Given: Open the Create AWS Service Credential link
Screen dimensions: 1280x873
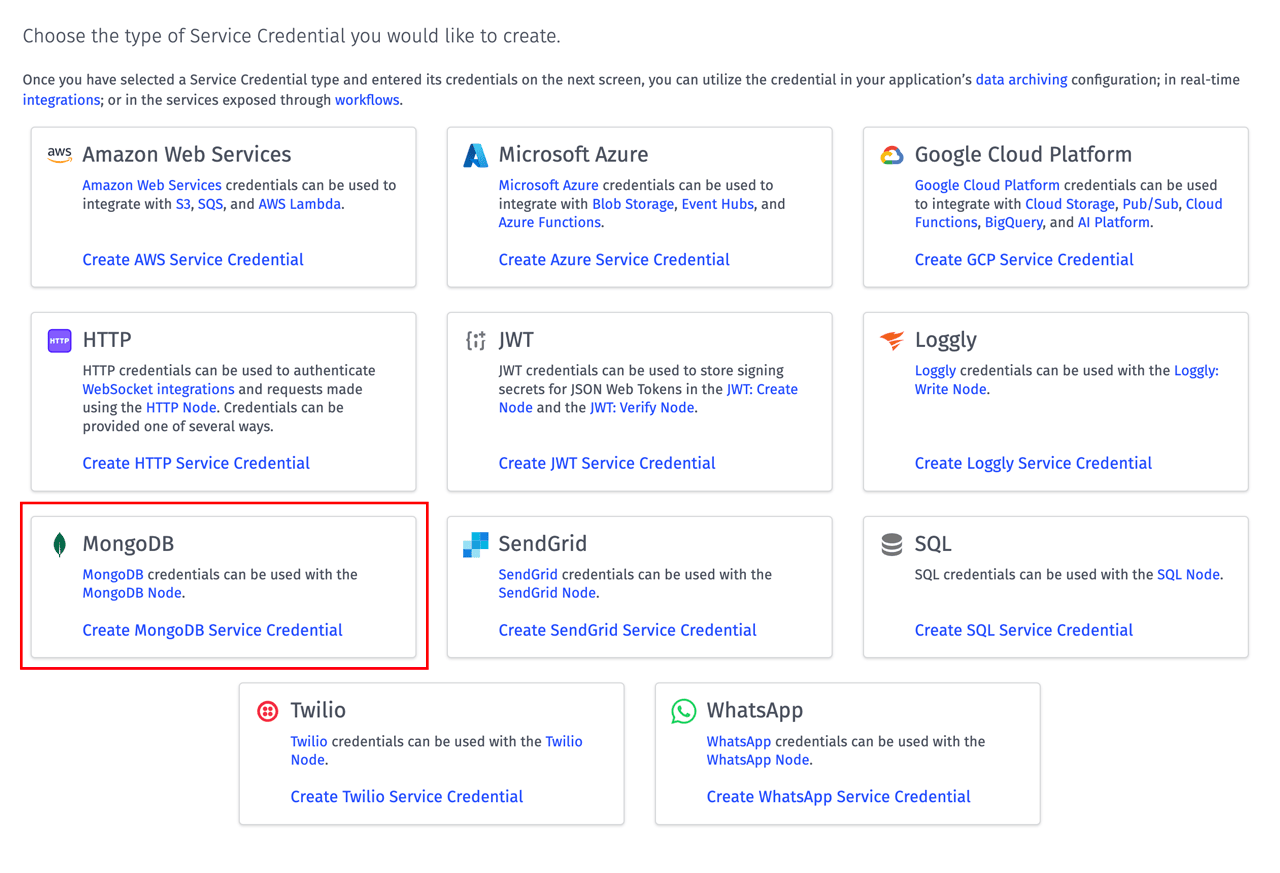Looking at the screenshot, I should 193,260.
